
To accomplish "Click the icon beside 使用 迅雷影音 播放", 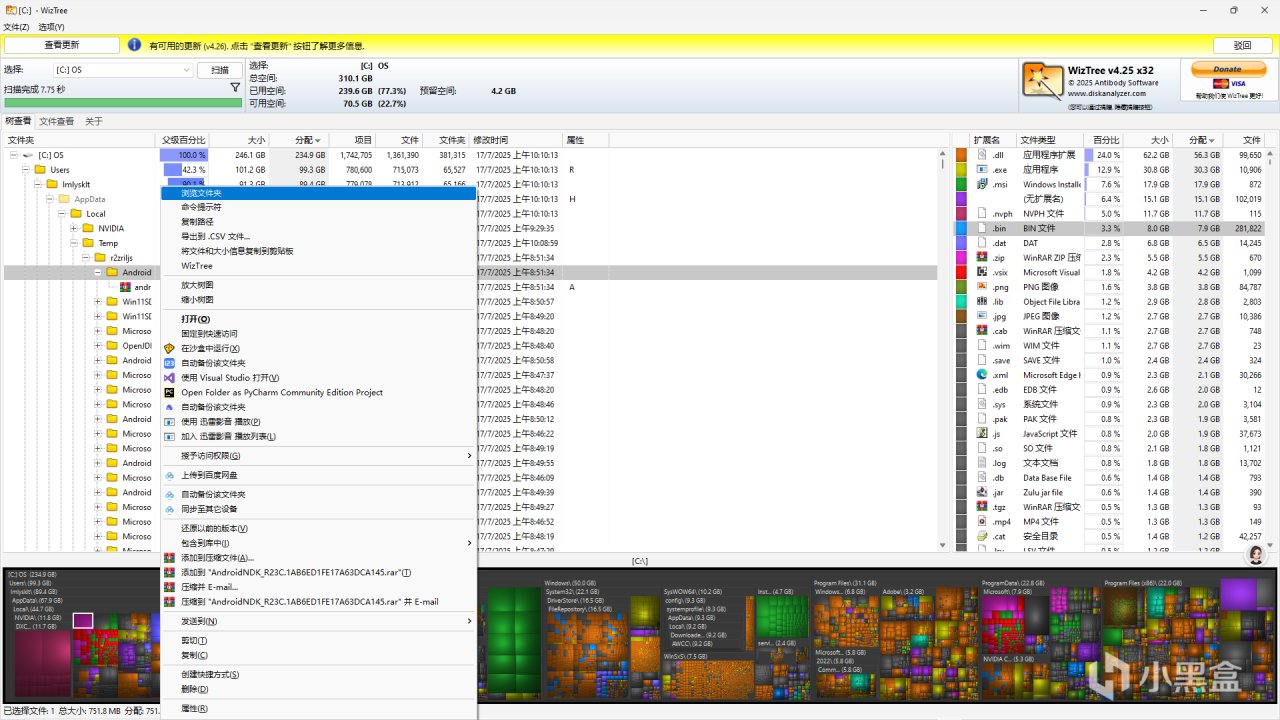I will coord(169,422).
